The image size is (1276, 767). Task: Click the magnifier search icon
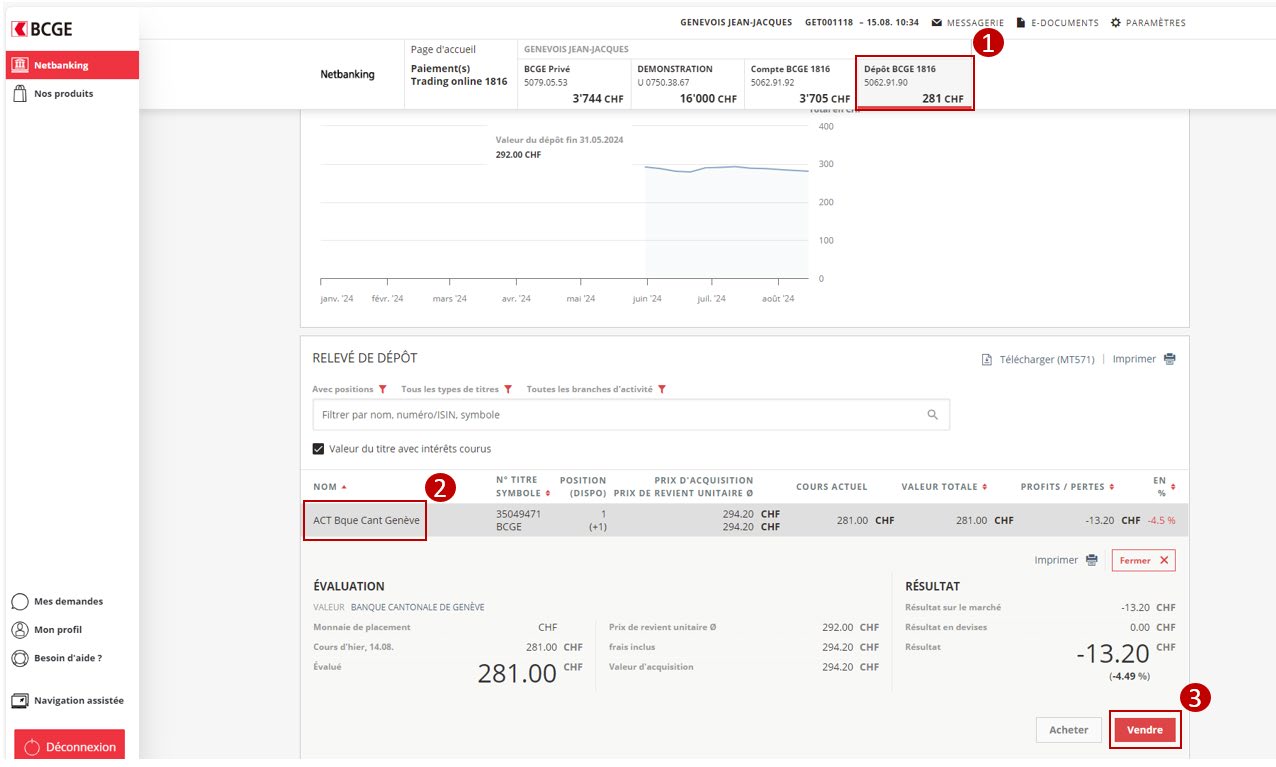(933, 414)
